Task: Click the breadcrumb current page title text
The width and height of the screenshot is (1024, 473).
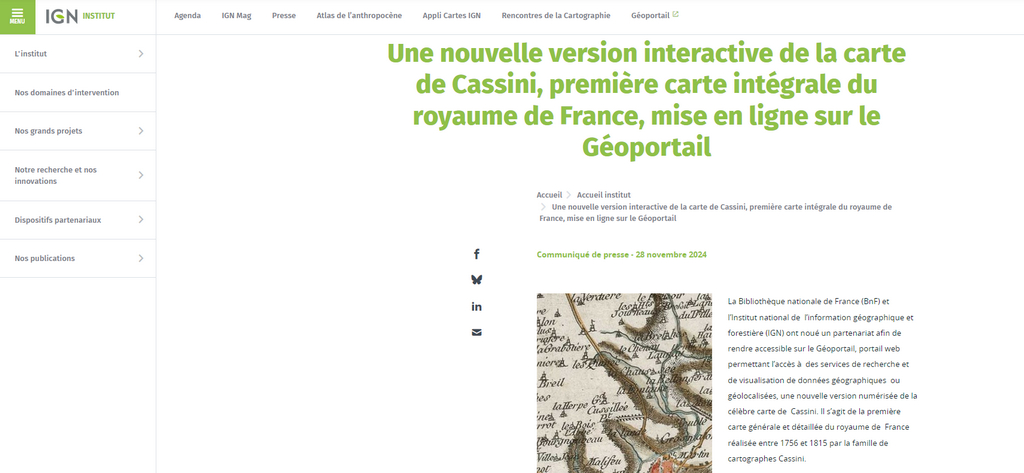Action: [716, 212]
